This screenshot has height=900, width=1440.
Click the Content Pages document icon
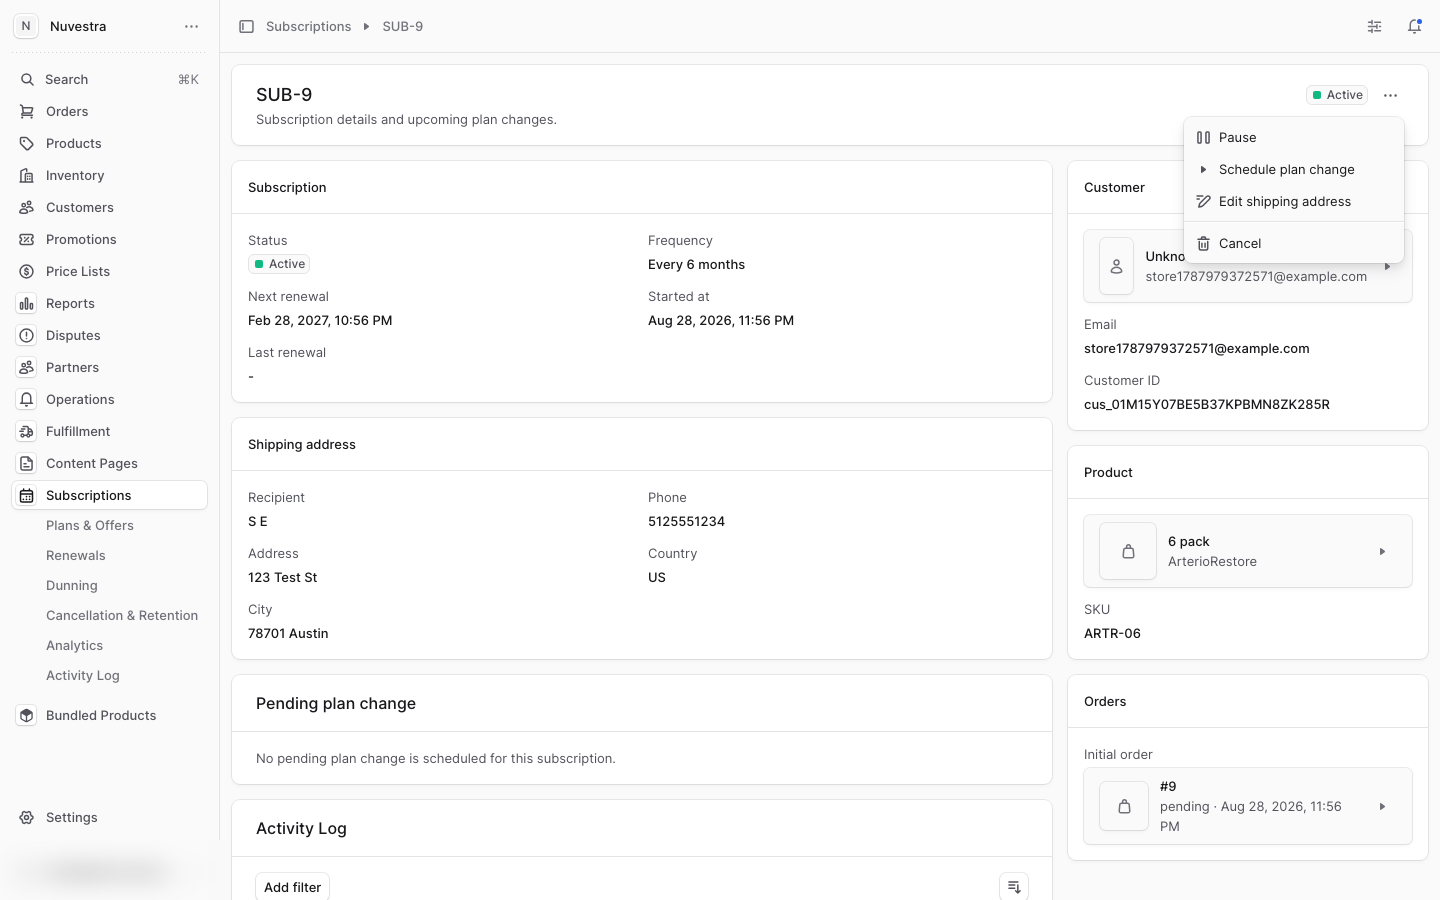[x=27, y=463]
